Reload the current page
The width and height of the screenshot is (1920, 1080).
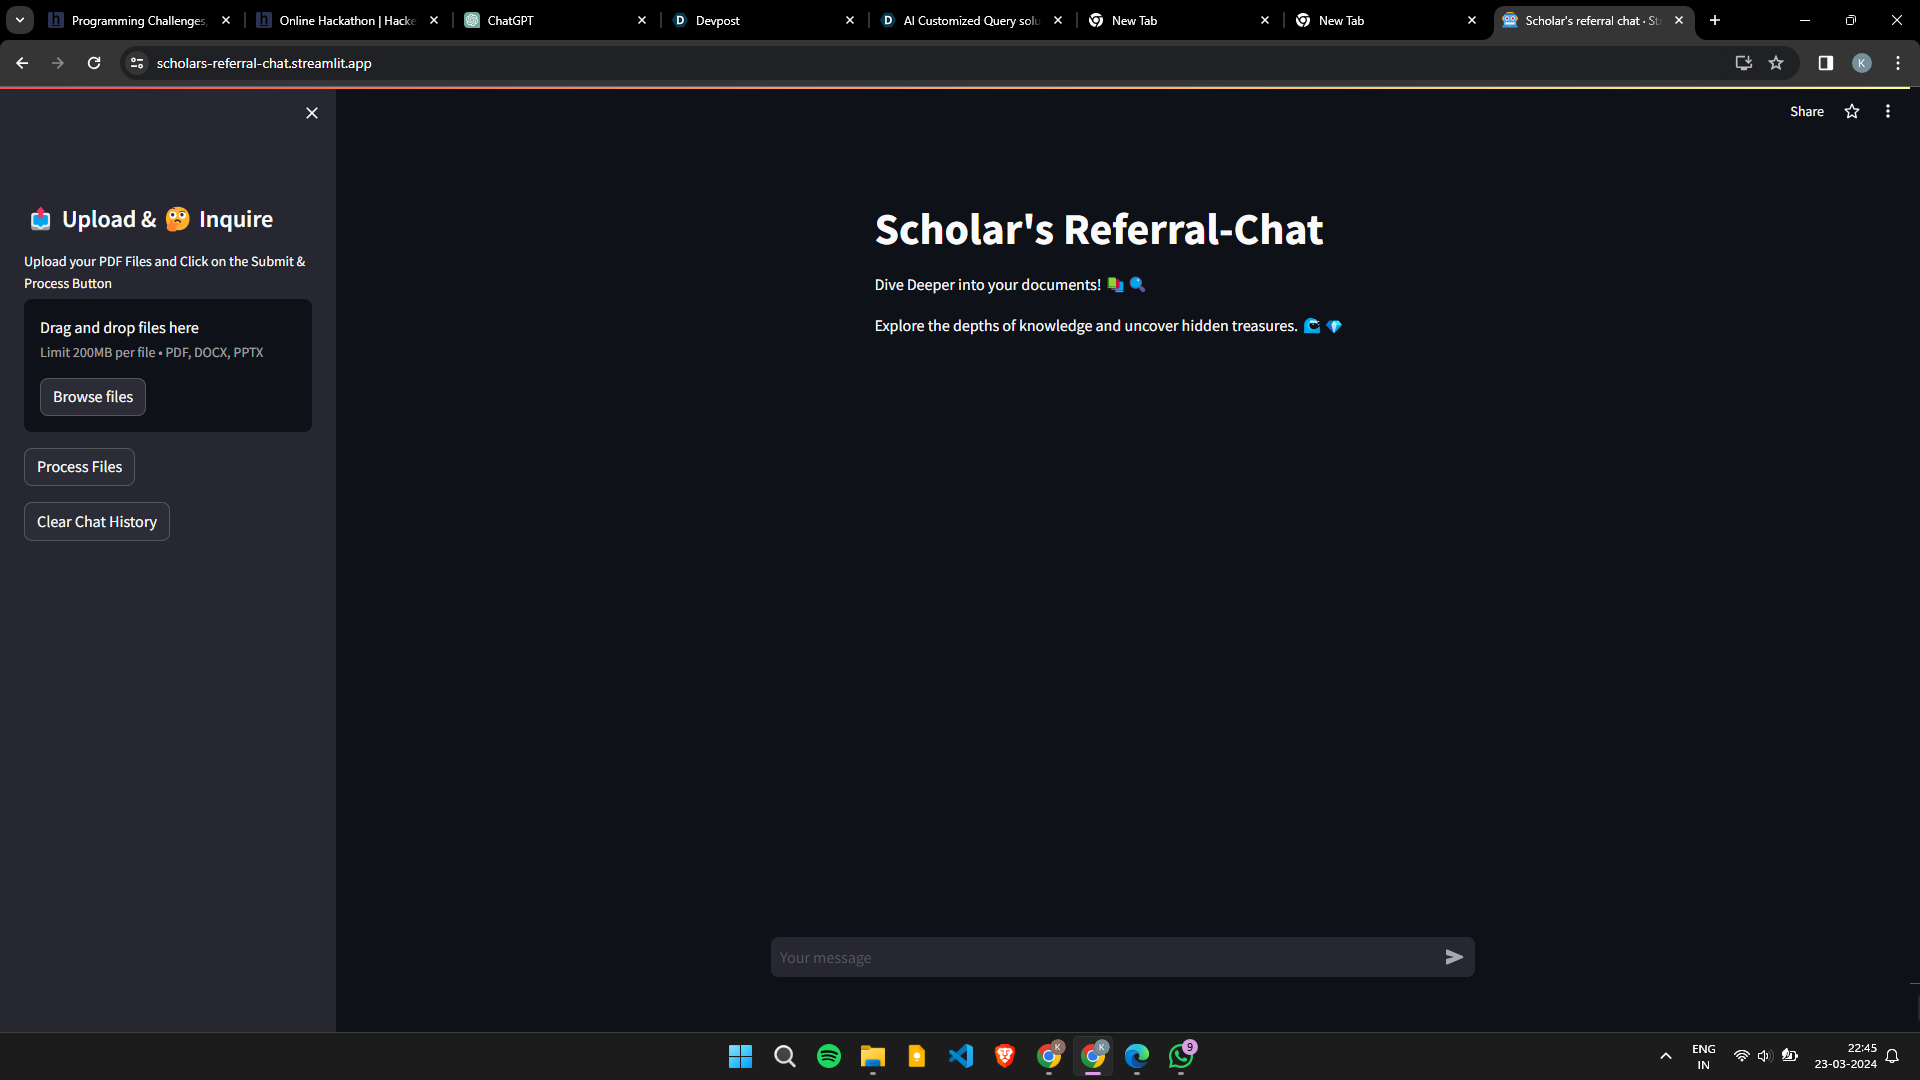click(x=93, y=62)
